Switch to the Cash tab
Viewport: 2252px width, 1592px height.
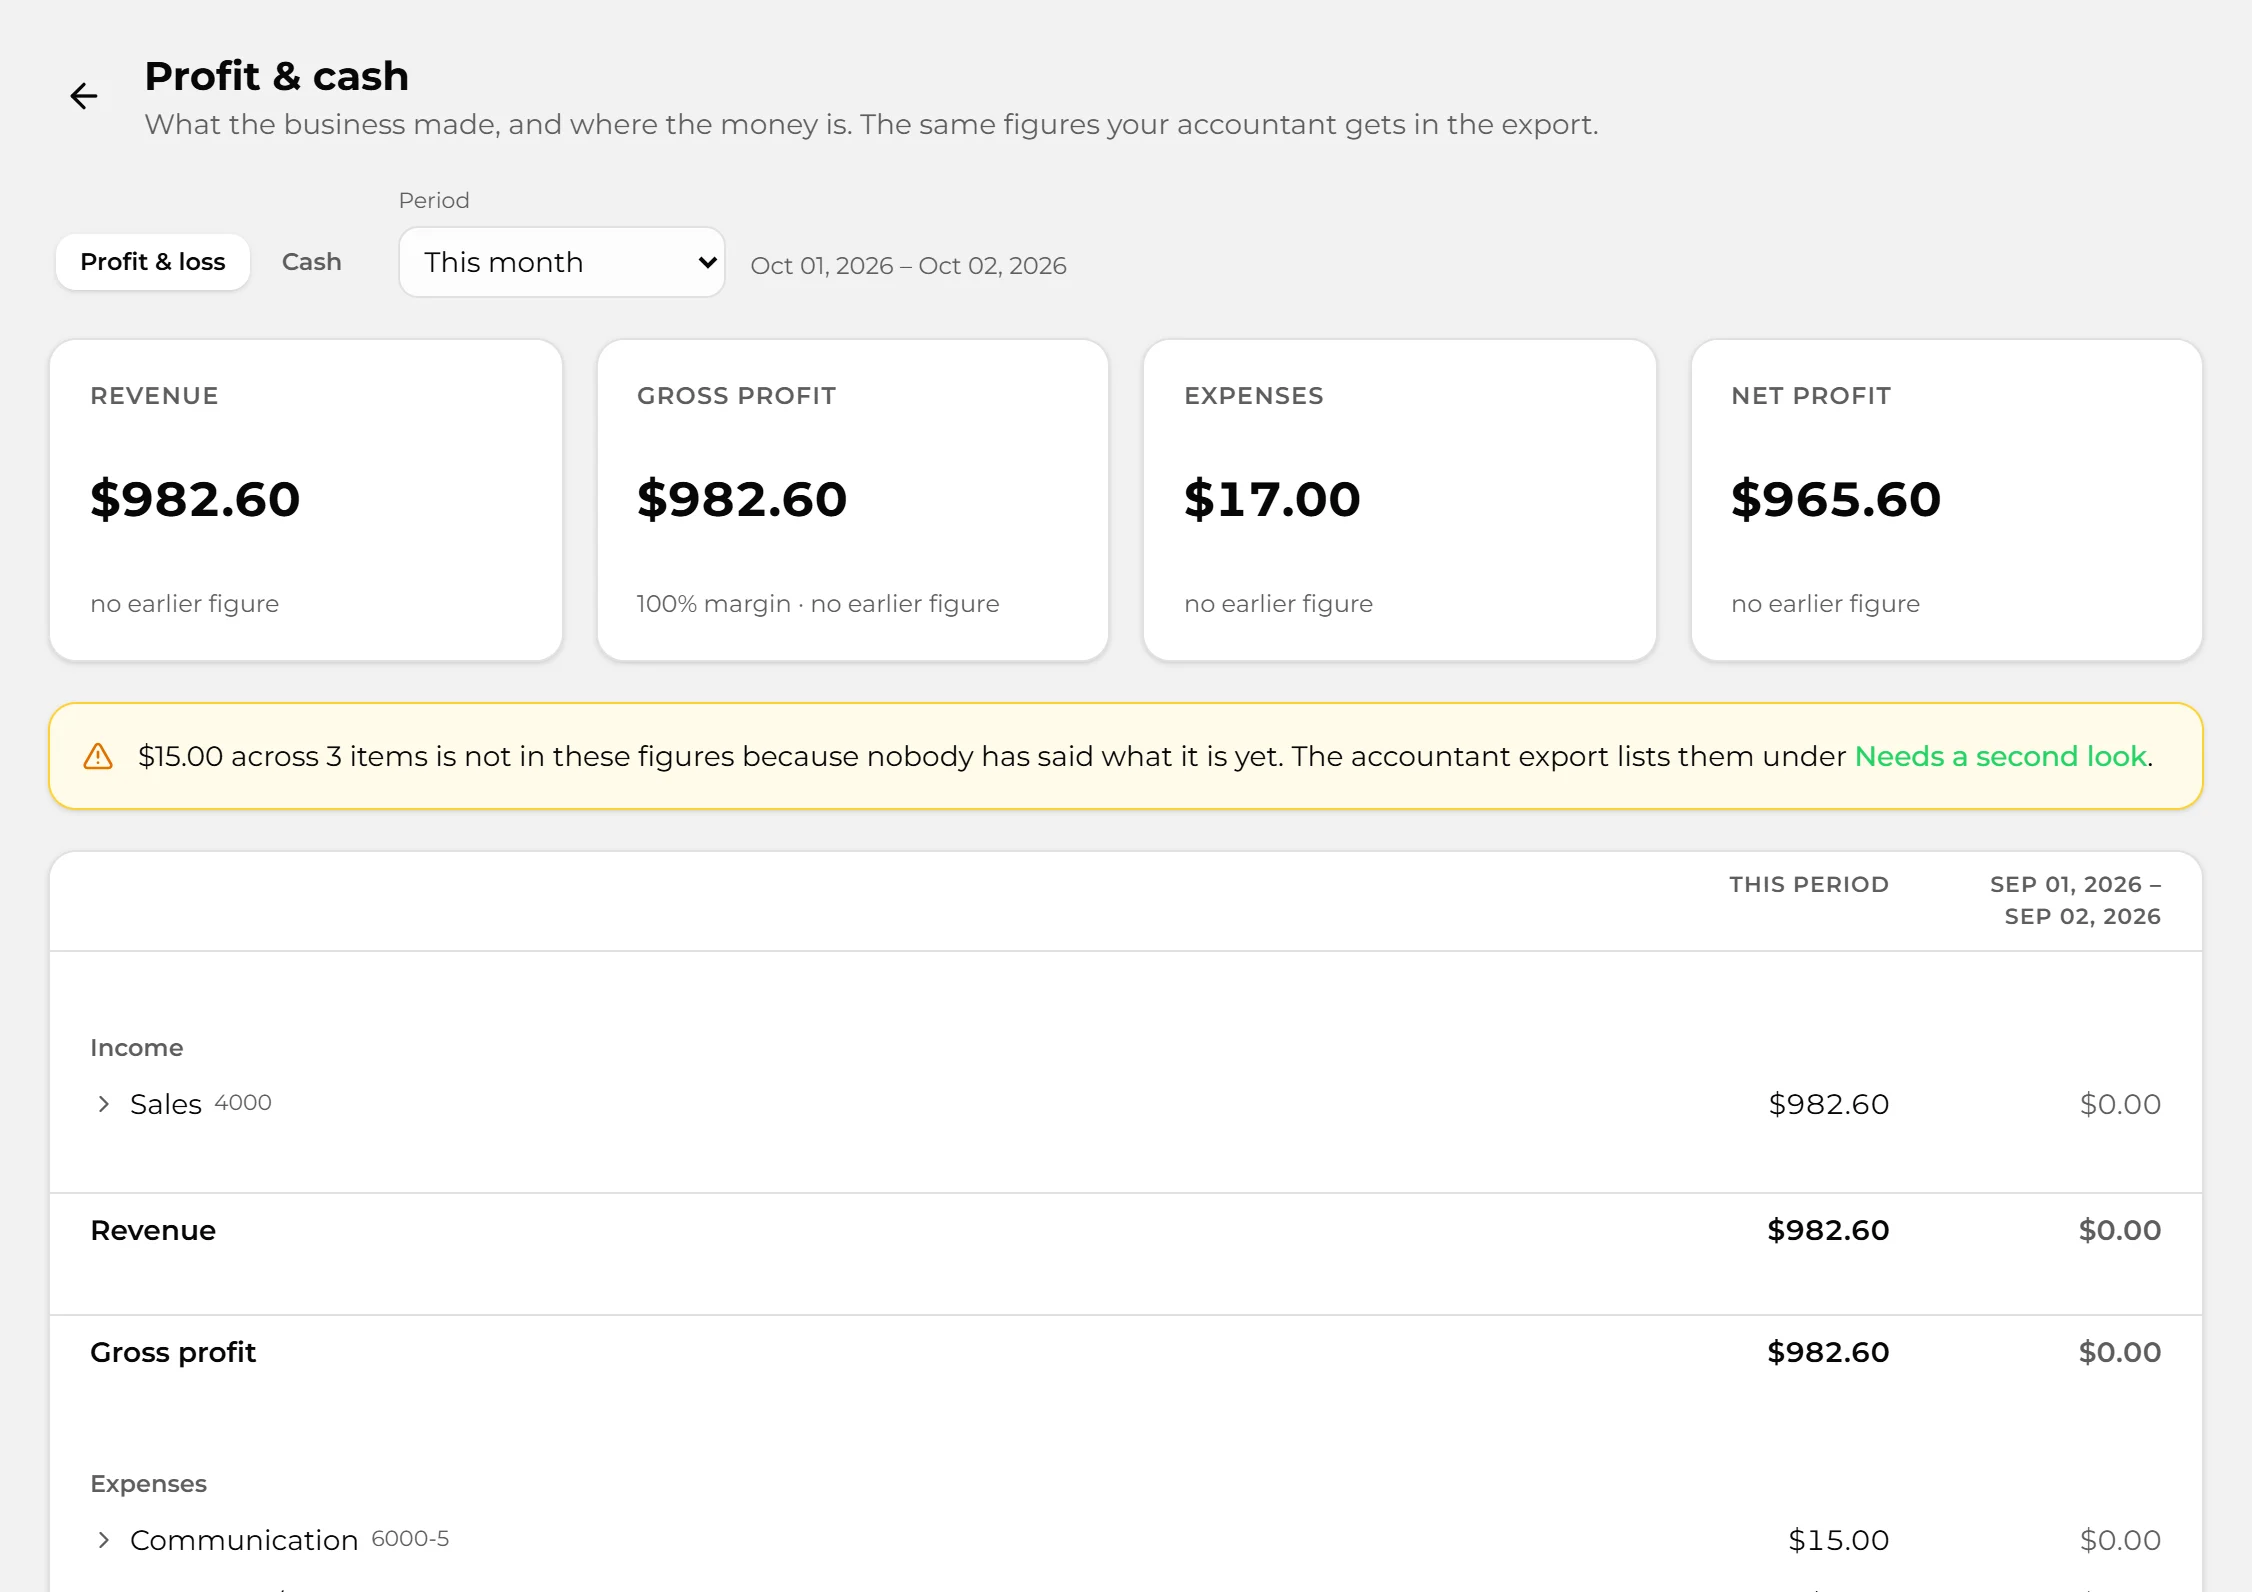[311, 262]
